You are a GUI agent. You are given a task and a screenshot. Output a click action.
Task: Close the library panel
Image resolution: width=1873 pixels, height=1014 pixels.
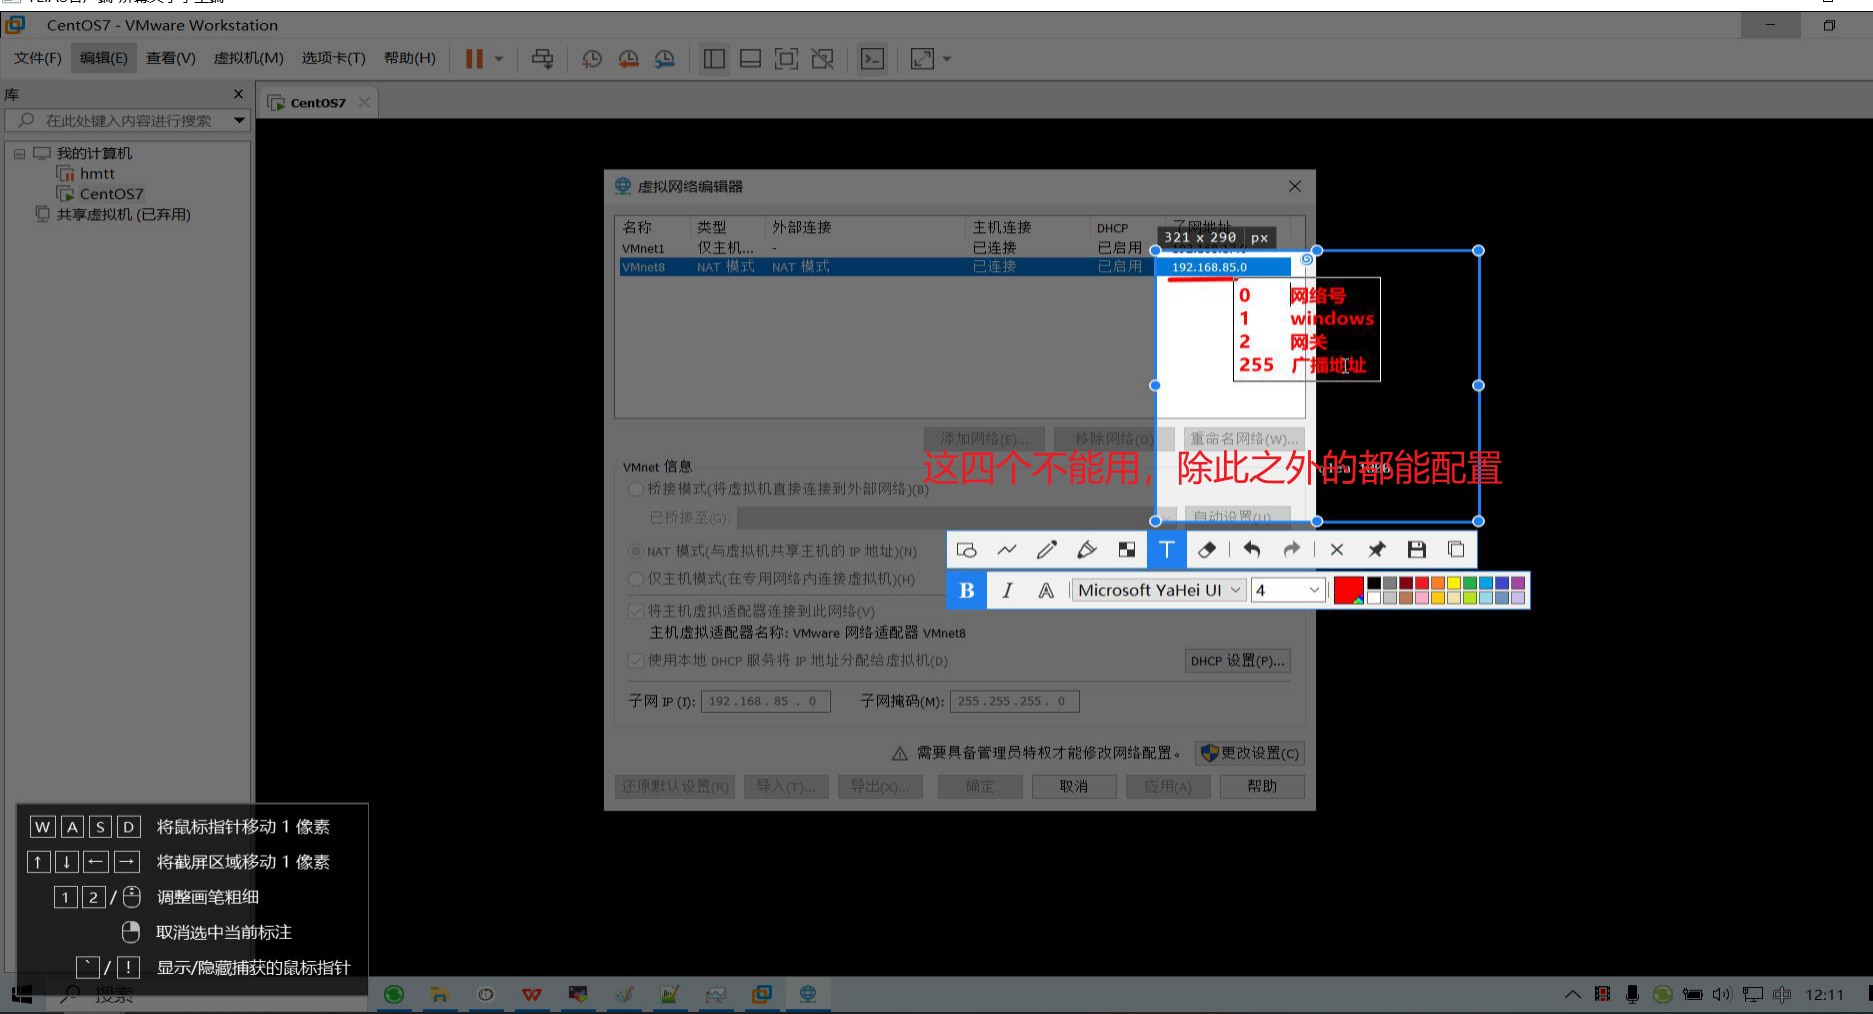point(238,94)
